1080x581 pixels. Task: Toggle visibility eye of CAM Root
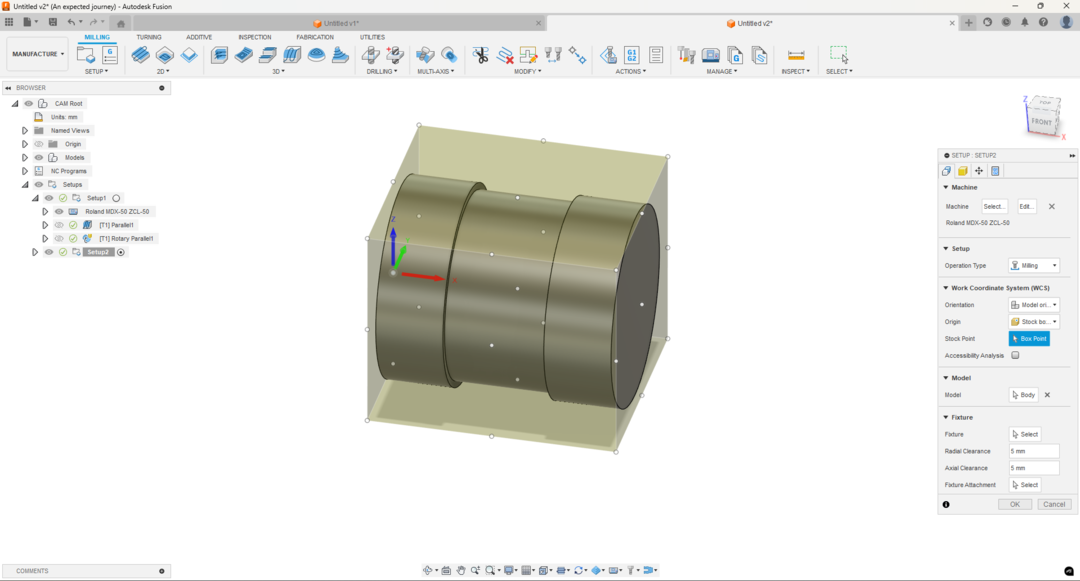pos(28,103)
